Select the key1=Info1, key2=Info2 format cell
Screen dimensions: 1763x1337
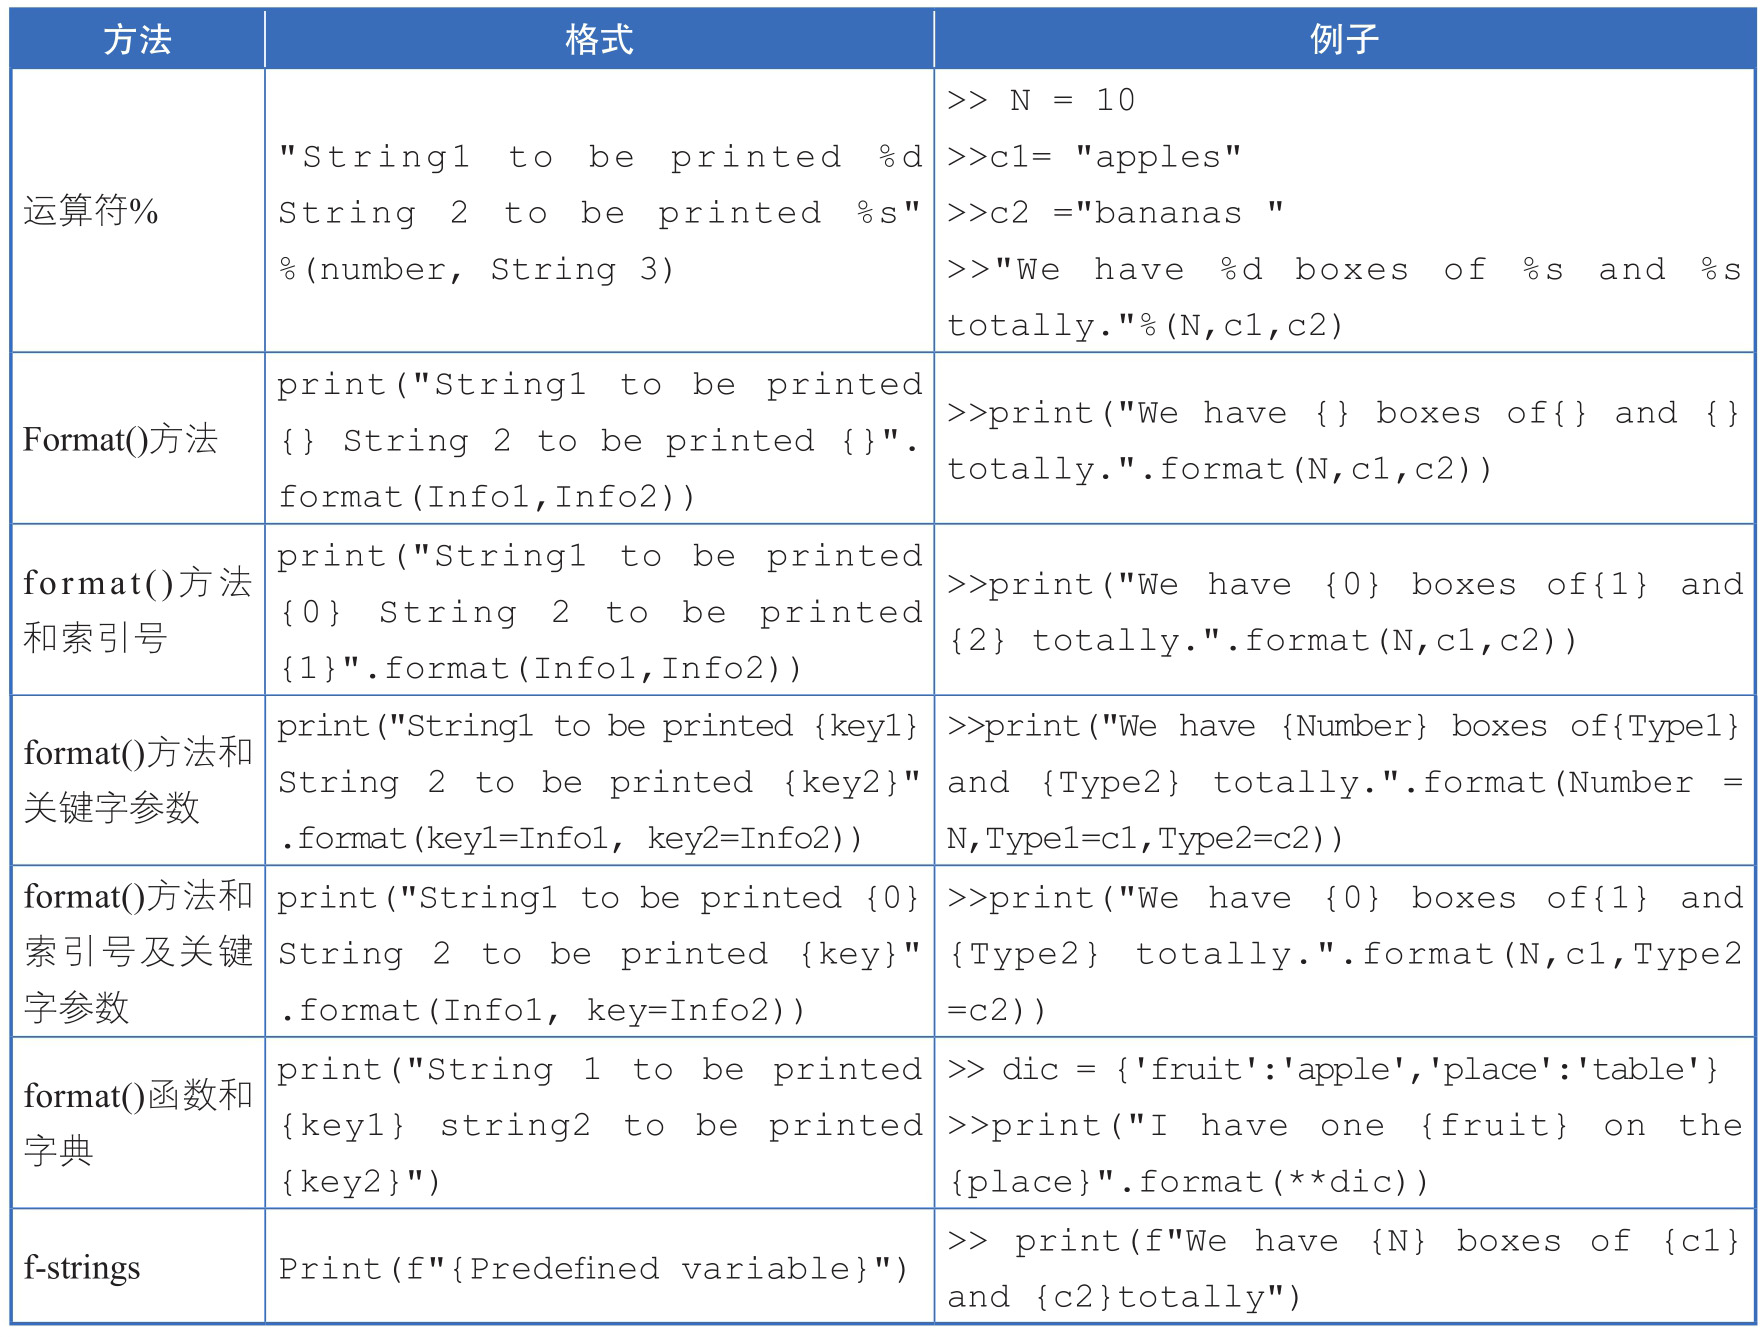(x=599, y=782)
